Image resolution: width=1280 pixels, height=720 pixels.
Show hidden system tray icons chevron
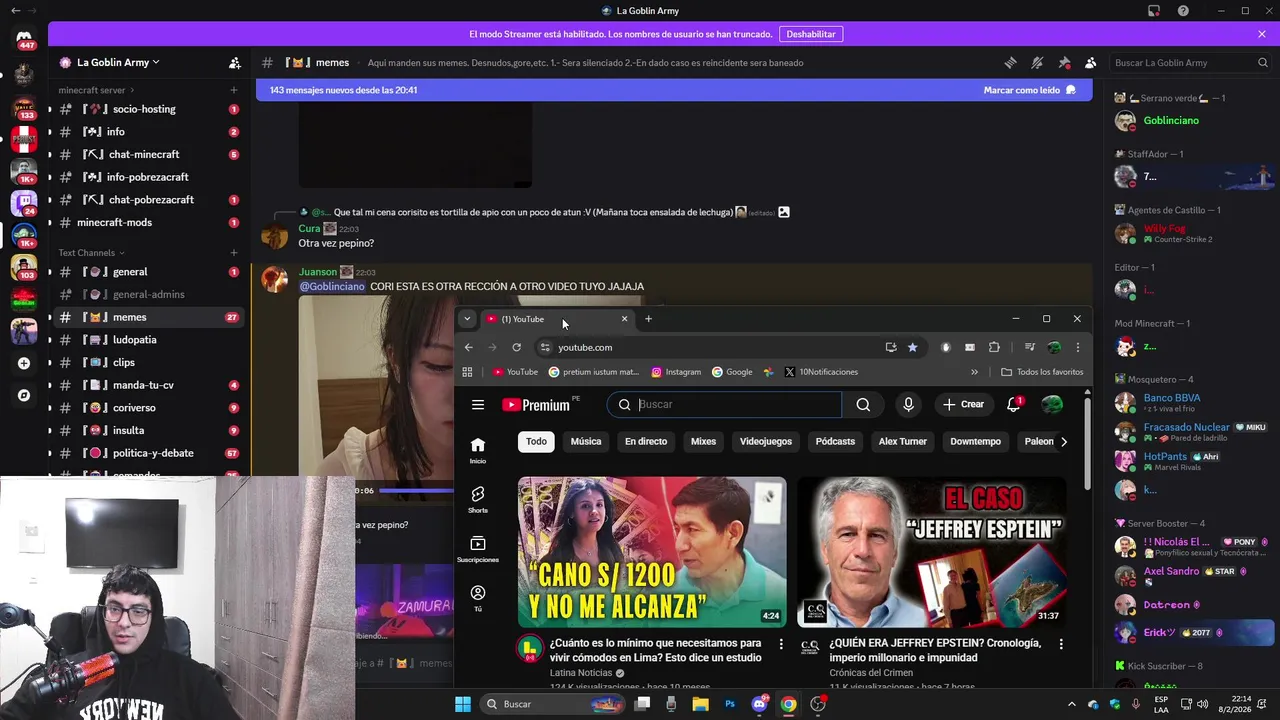click(1071, 704)
